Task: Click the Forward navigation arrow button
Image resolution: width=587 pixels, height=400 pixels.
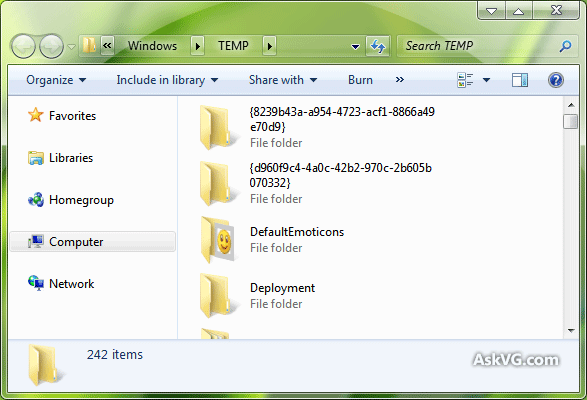Action: (52, 46)
